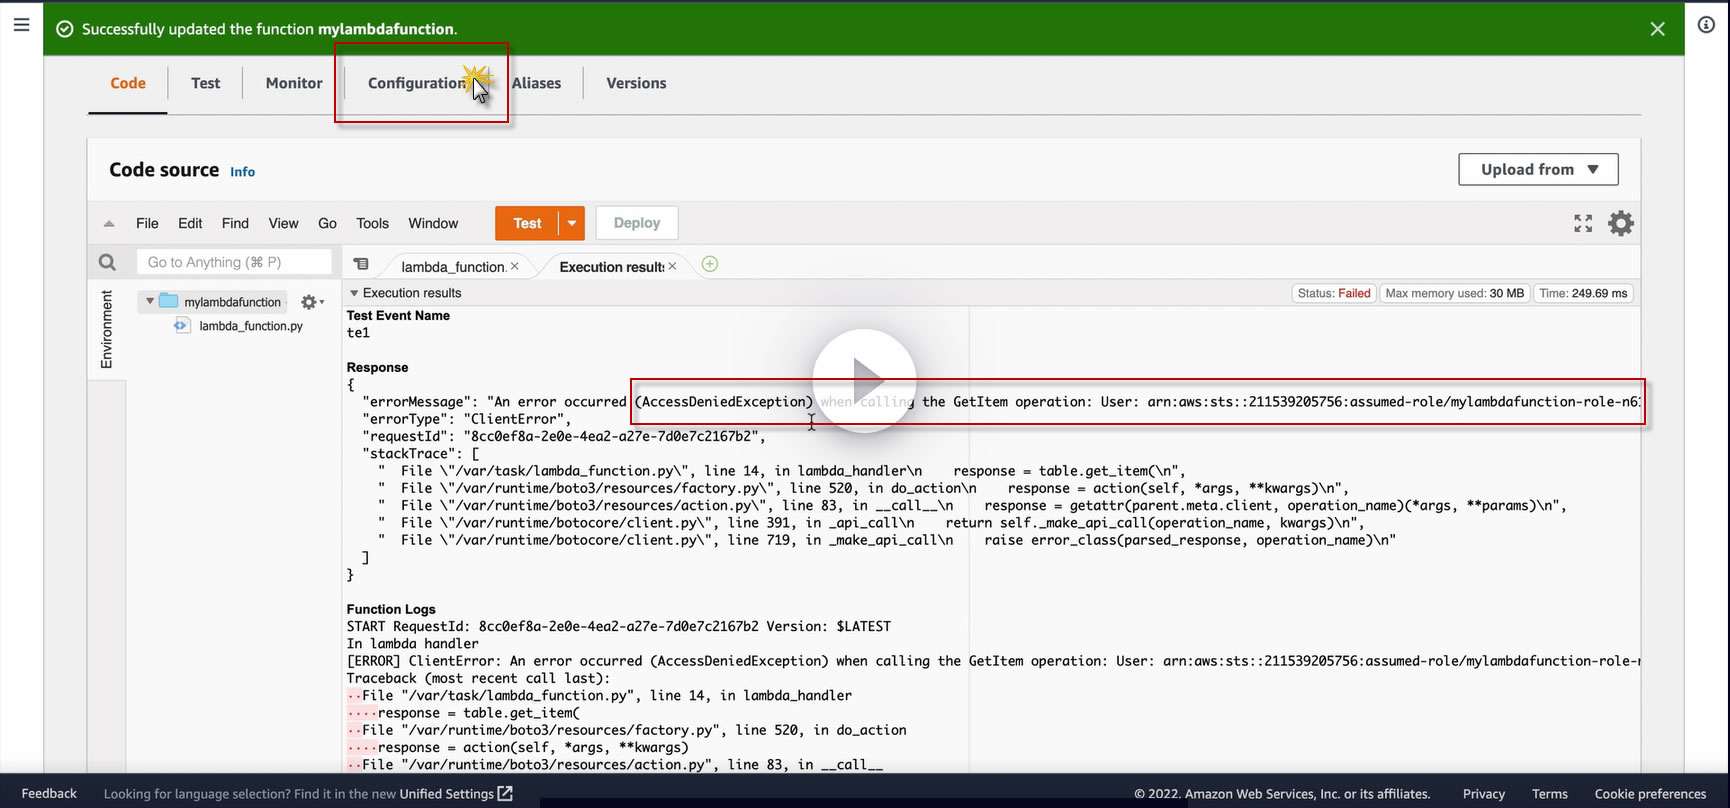Click the info circle icon at top right

pyautogui.click(x=1706, y=25)
